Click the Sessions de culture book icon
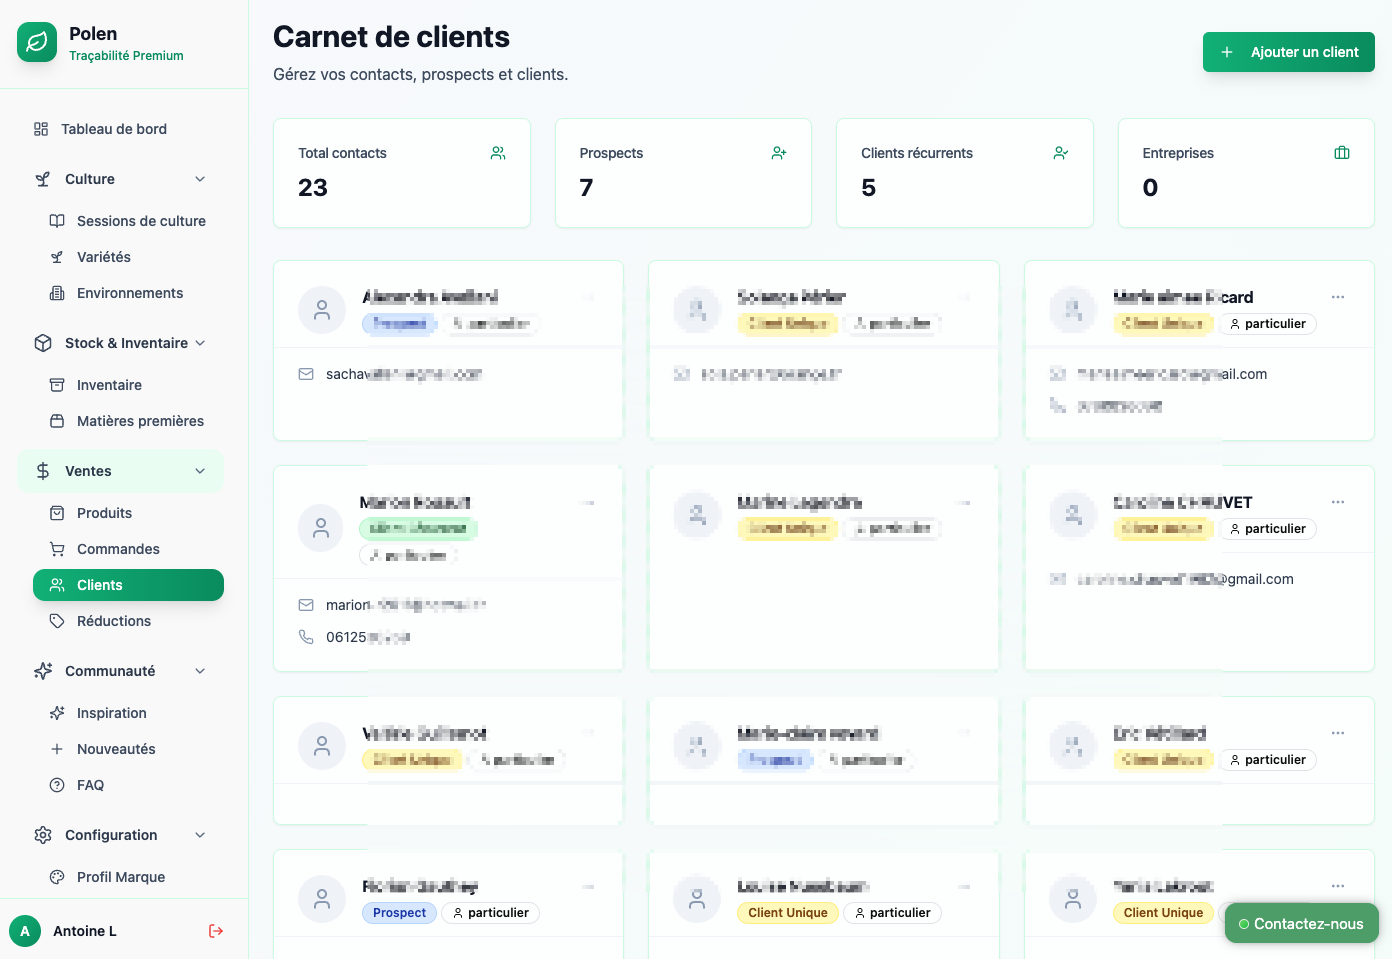Viewport: 1392px width, 959px height. click(x=57, y=221)
